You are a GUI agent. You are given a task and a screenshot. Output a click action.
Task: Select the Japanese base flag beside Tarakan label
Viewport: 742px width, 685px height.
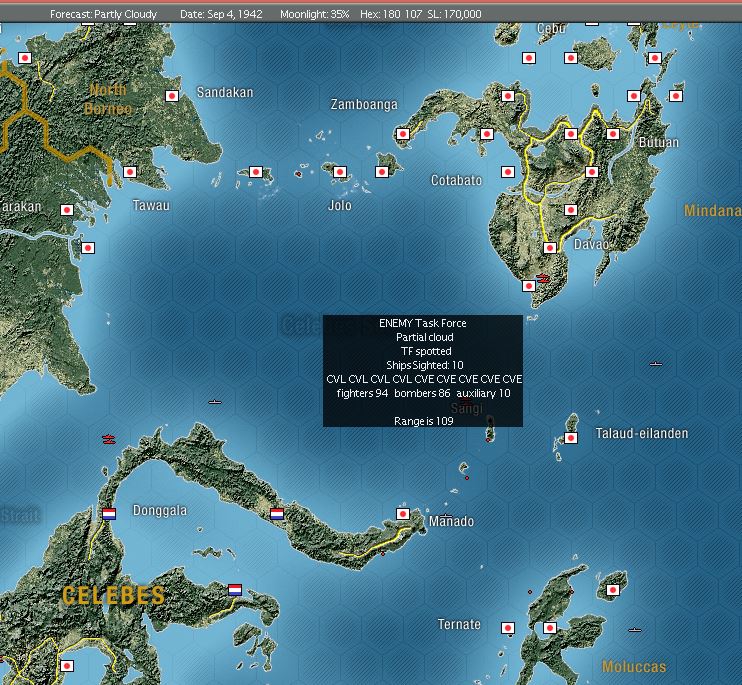(67, 210)
